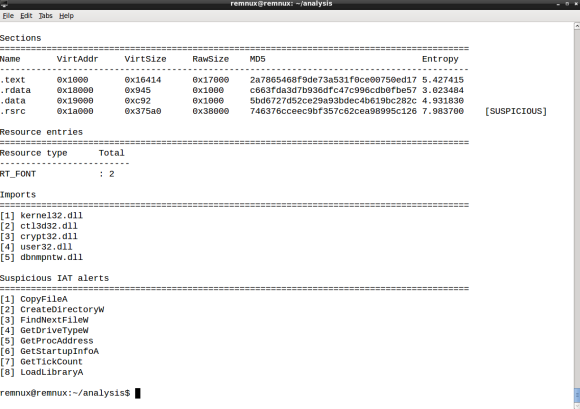Click the 'VirtSize' column header

point(145,59)
